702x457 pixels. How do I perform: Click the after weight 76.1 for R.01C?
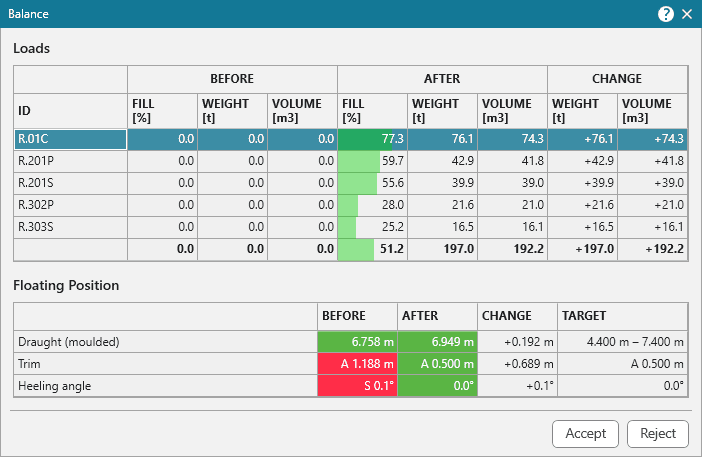pos(442,139)
